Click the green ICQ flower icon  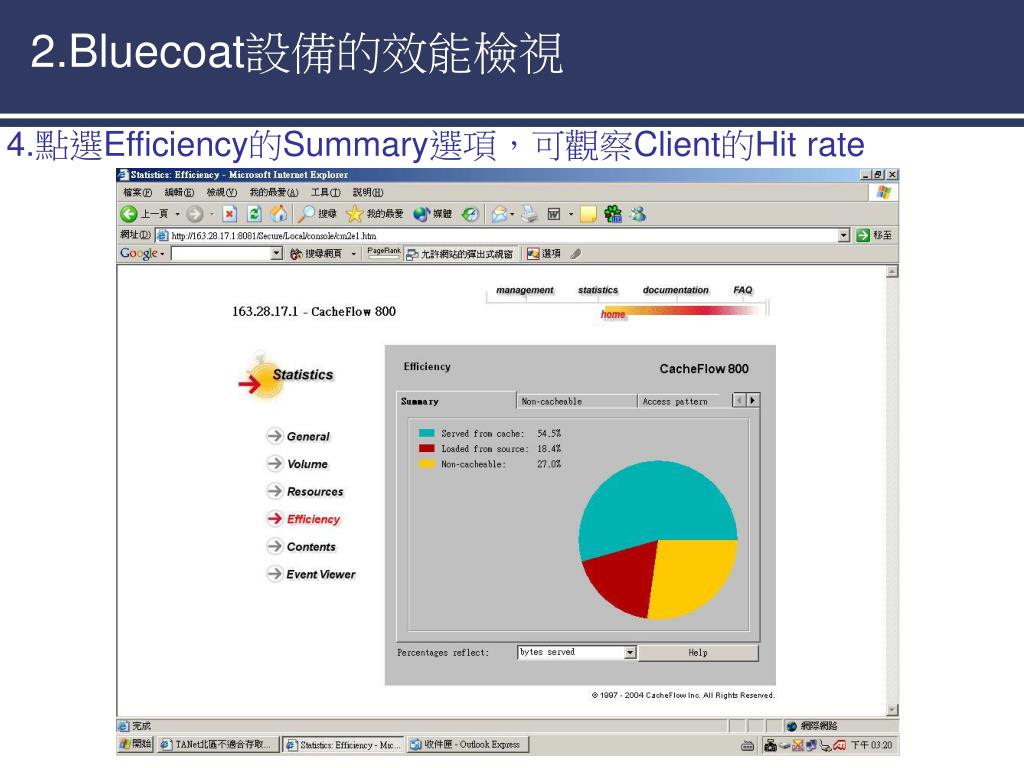[613, 214]
